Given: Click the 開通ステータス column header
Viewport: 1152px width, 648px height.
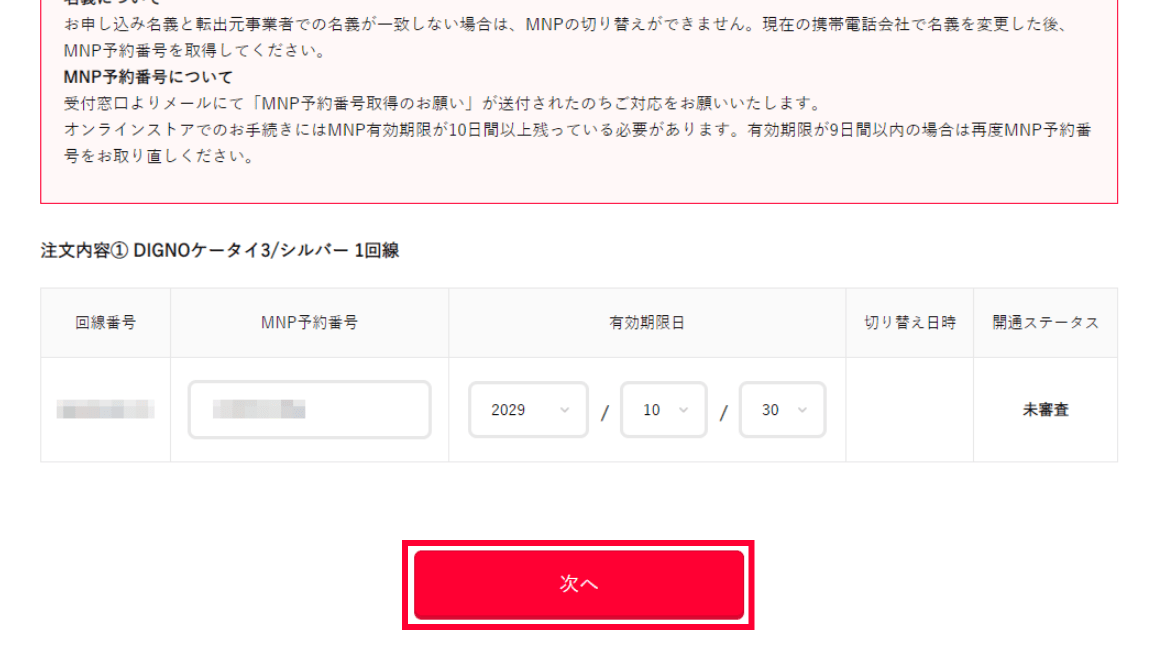Looking at the screenshot, I should tap(1045, 323).
